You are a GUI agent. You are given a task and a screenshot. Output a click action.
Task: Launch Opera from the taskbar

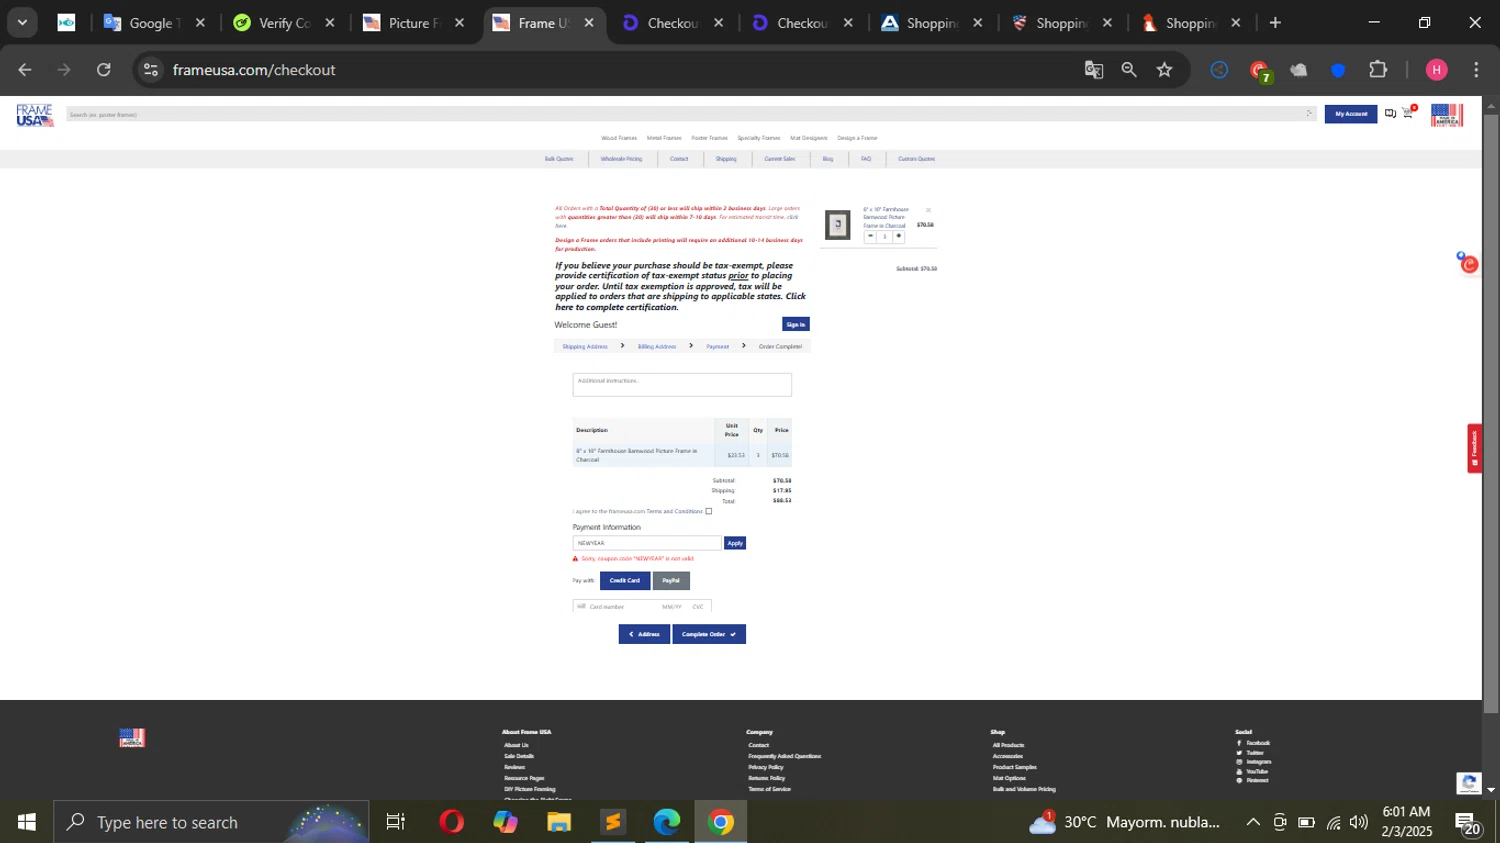click(451, 822)
